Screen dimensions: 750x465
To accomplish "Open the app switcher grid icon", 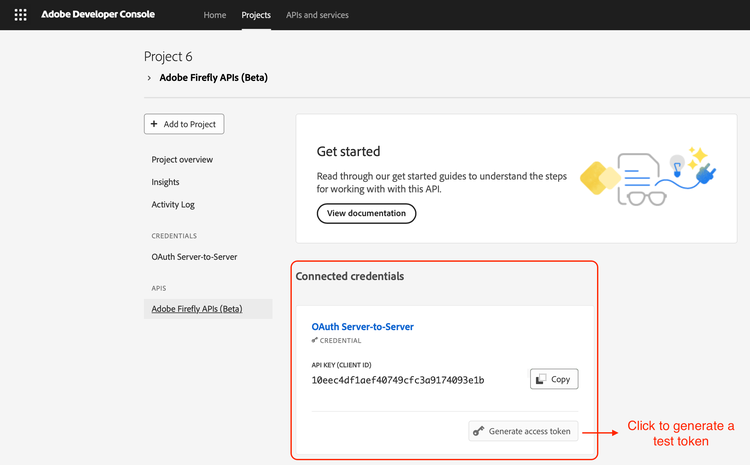I will (20, 15).
